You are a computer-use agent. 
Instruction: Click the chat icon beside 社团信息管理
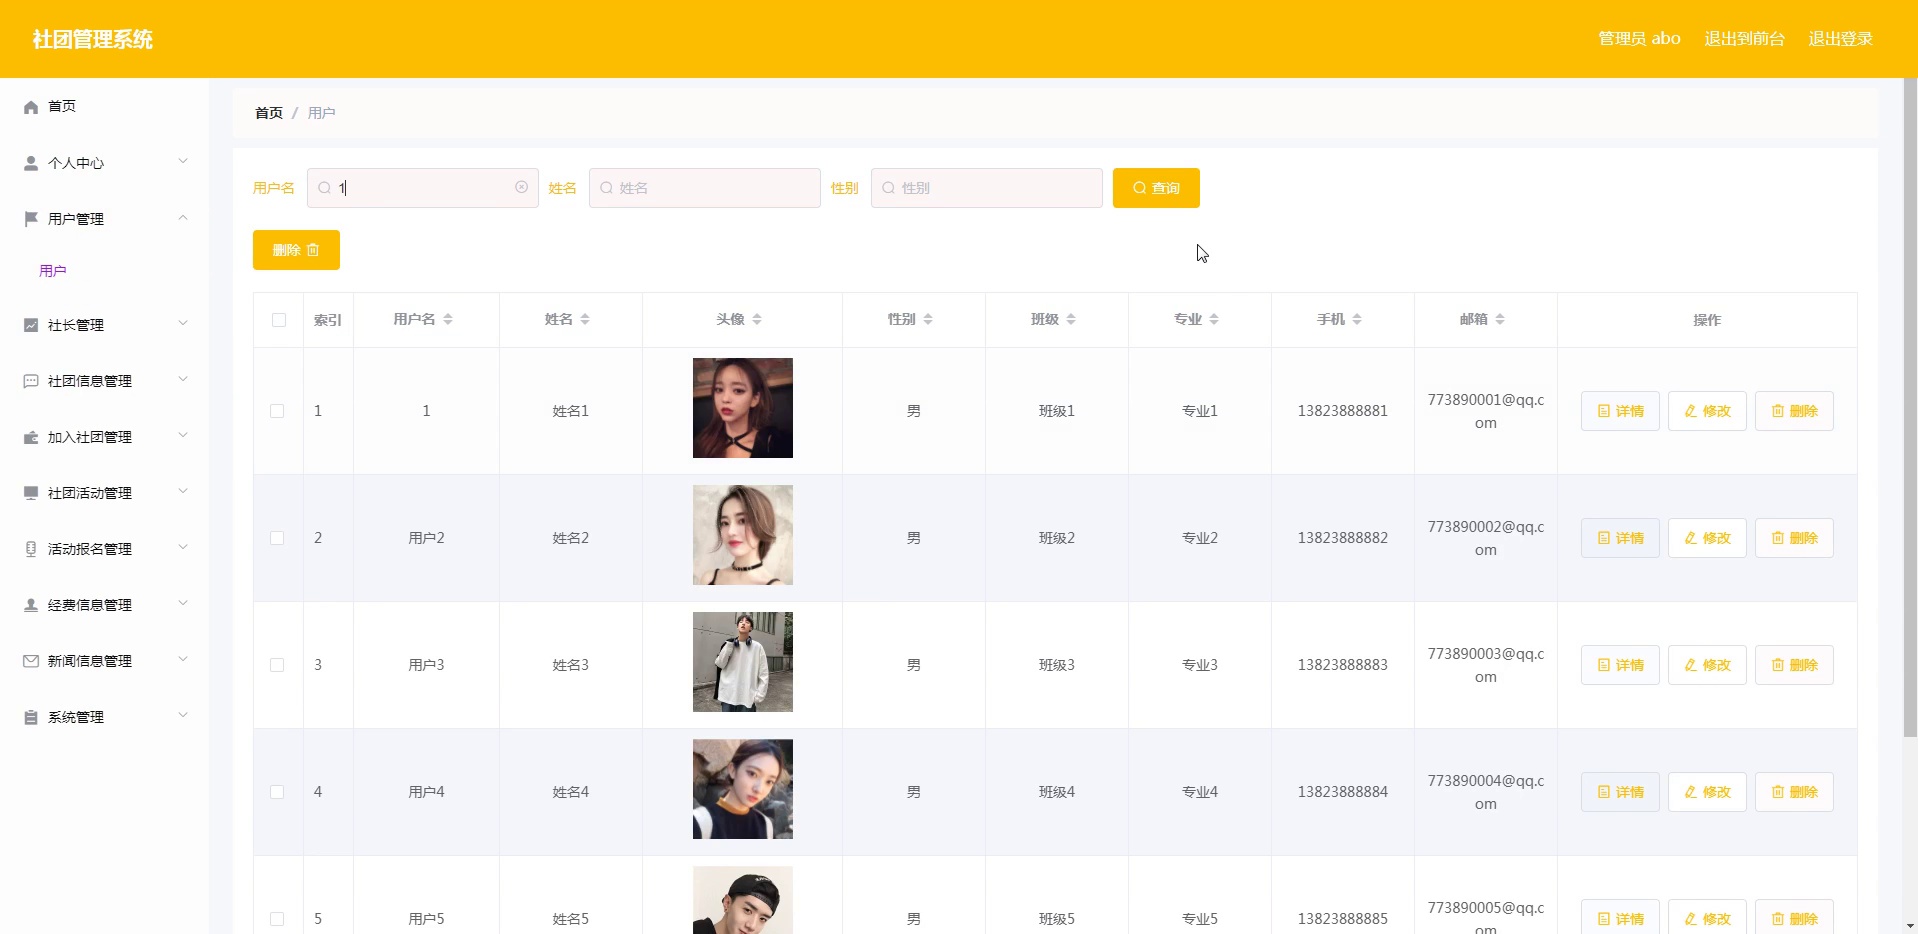(31, 381)
